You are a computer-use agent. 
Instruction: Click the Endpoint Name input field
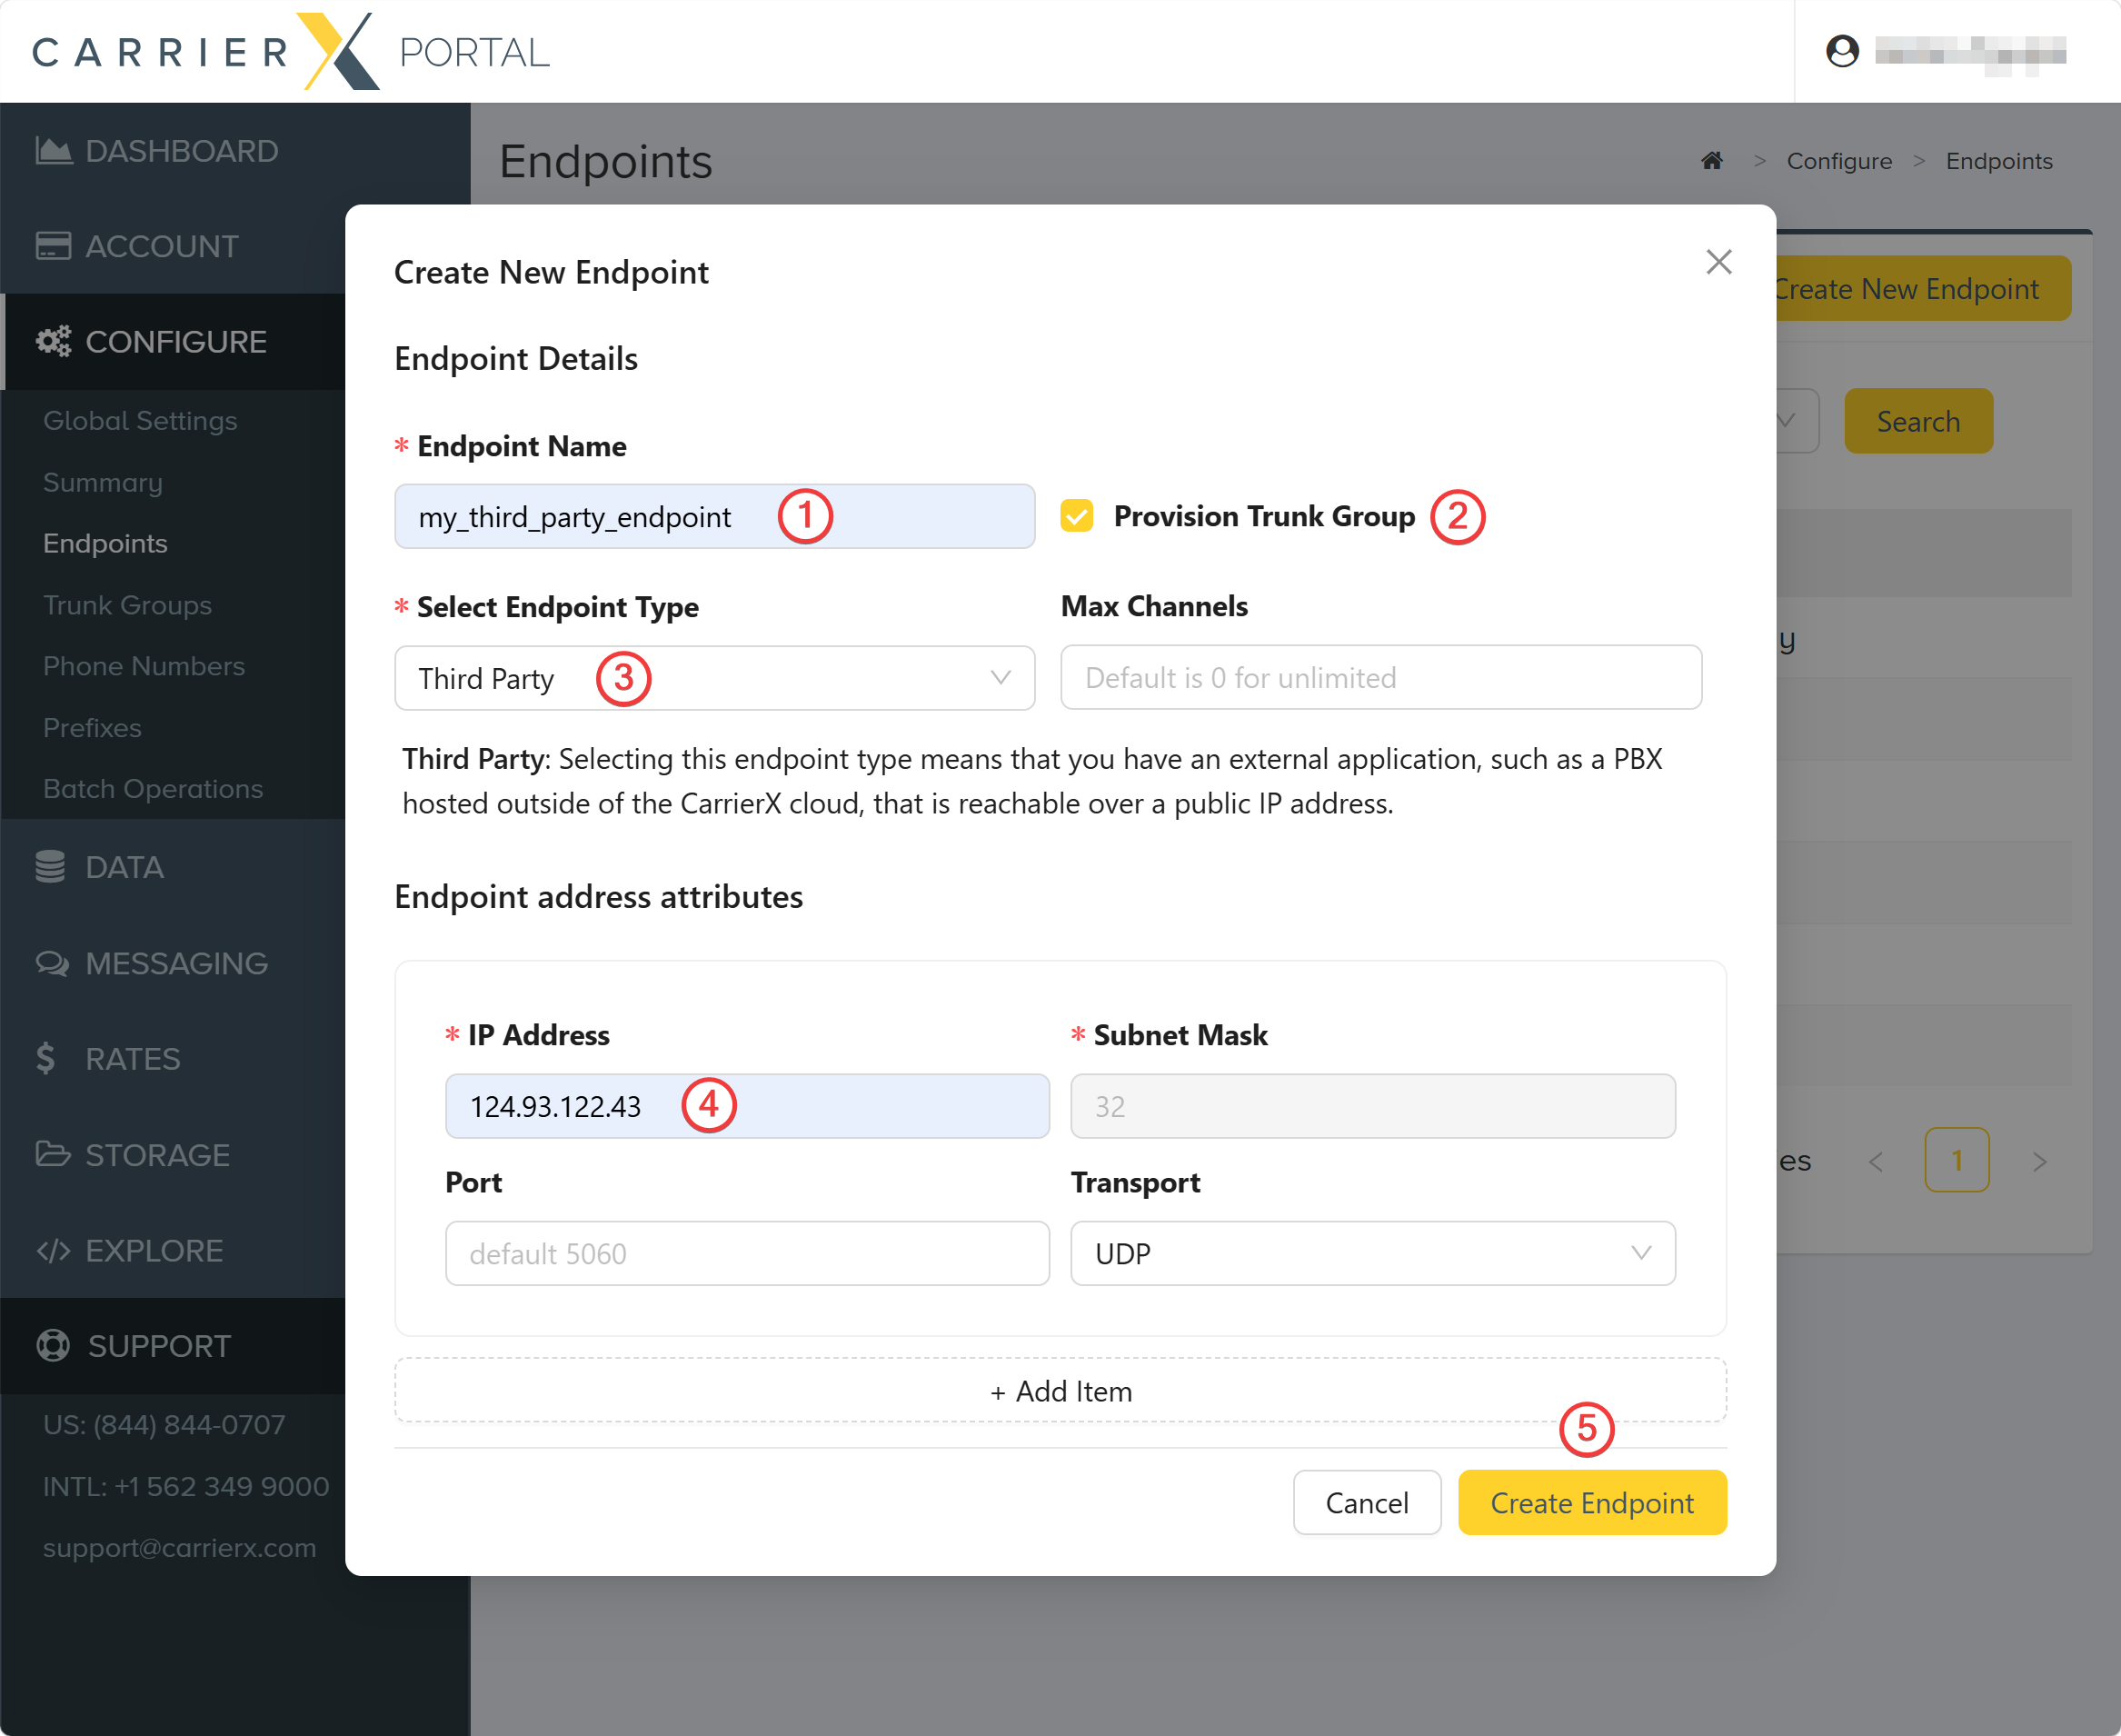click(714, 516)
